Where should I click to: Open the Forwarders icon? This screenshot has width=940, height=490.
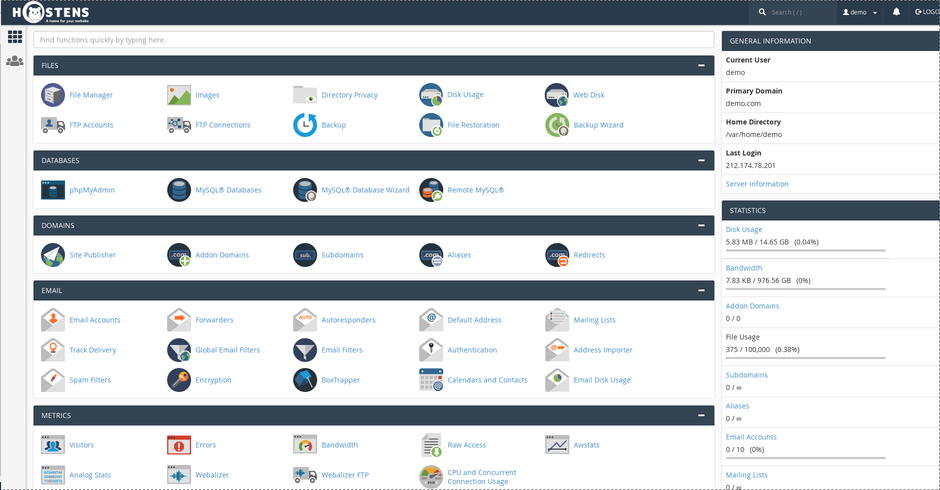click(179, 320)
